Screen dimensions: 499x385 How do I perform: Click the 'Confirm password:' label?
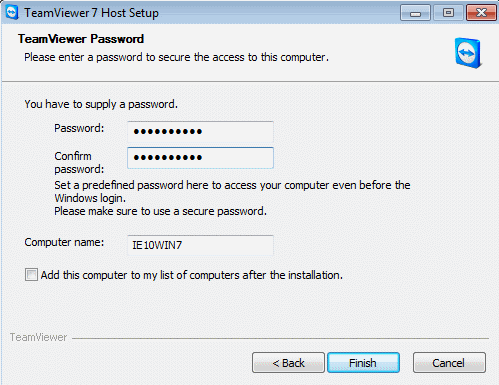pyautogui.click(x=79, y=163)
